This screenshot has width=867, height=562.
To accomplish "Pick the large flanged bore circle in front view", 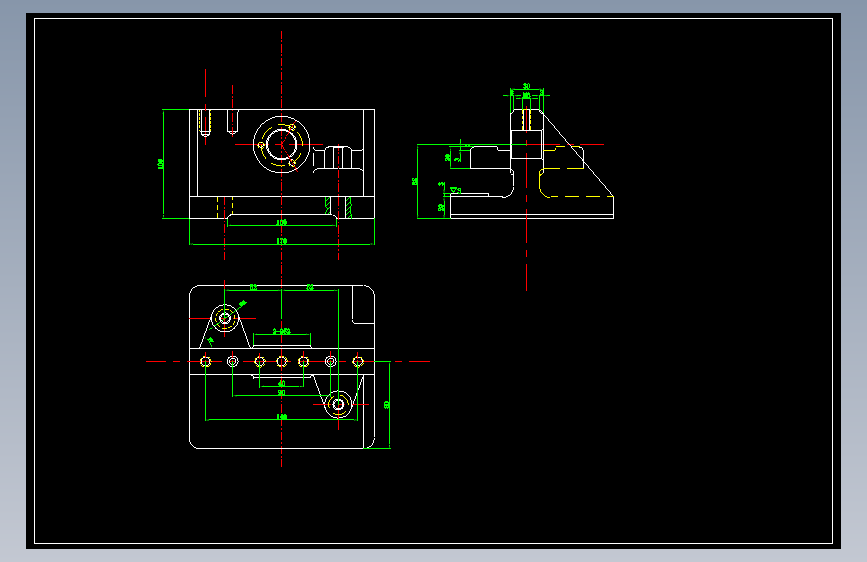I will pos(281,145).
